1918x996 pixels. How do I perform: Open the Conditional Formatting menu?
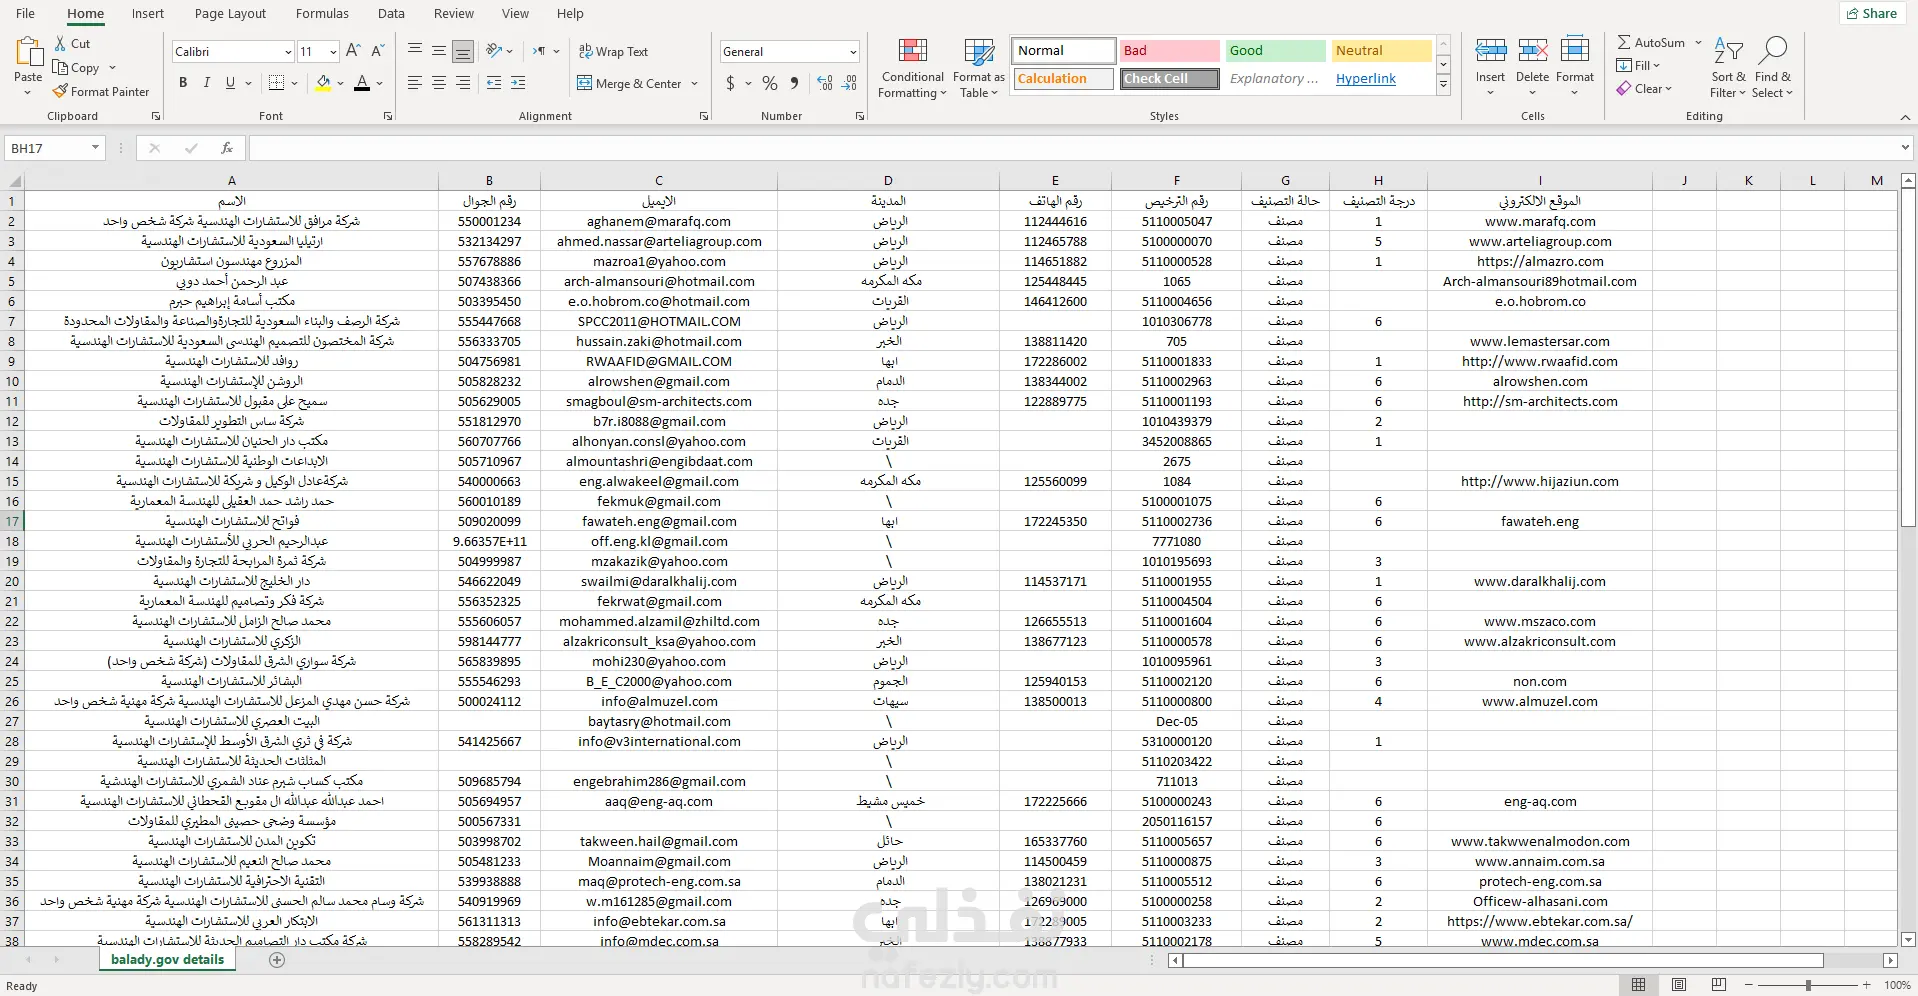tap(911, 69)
